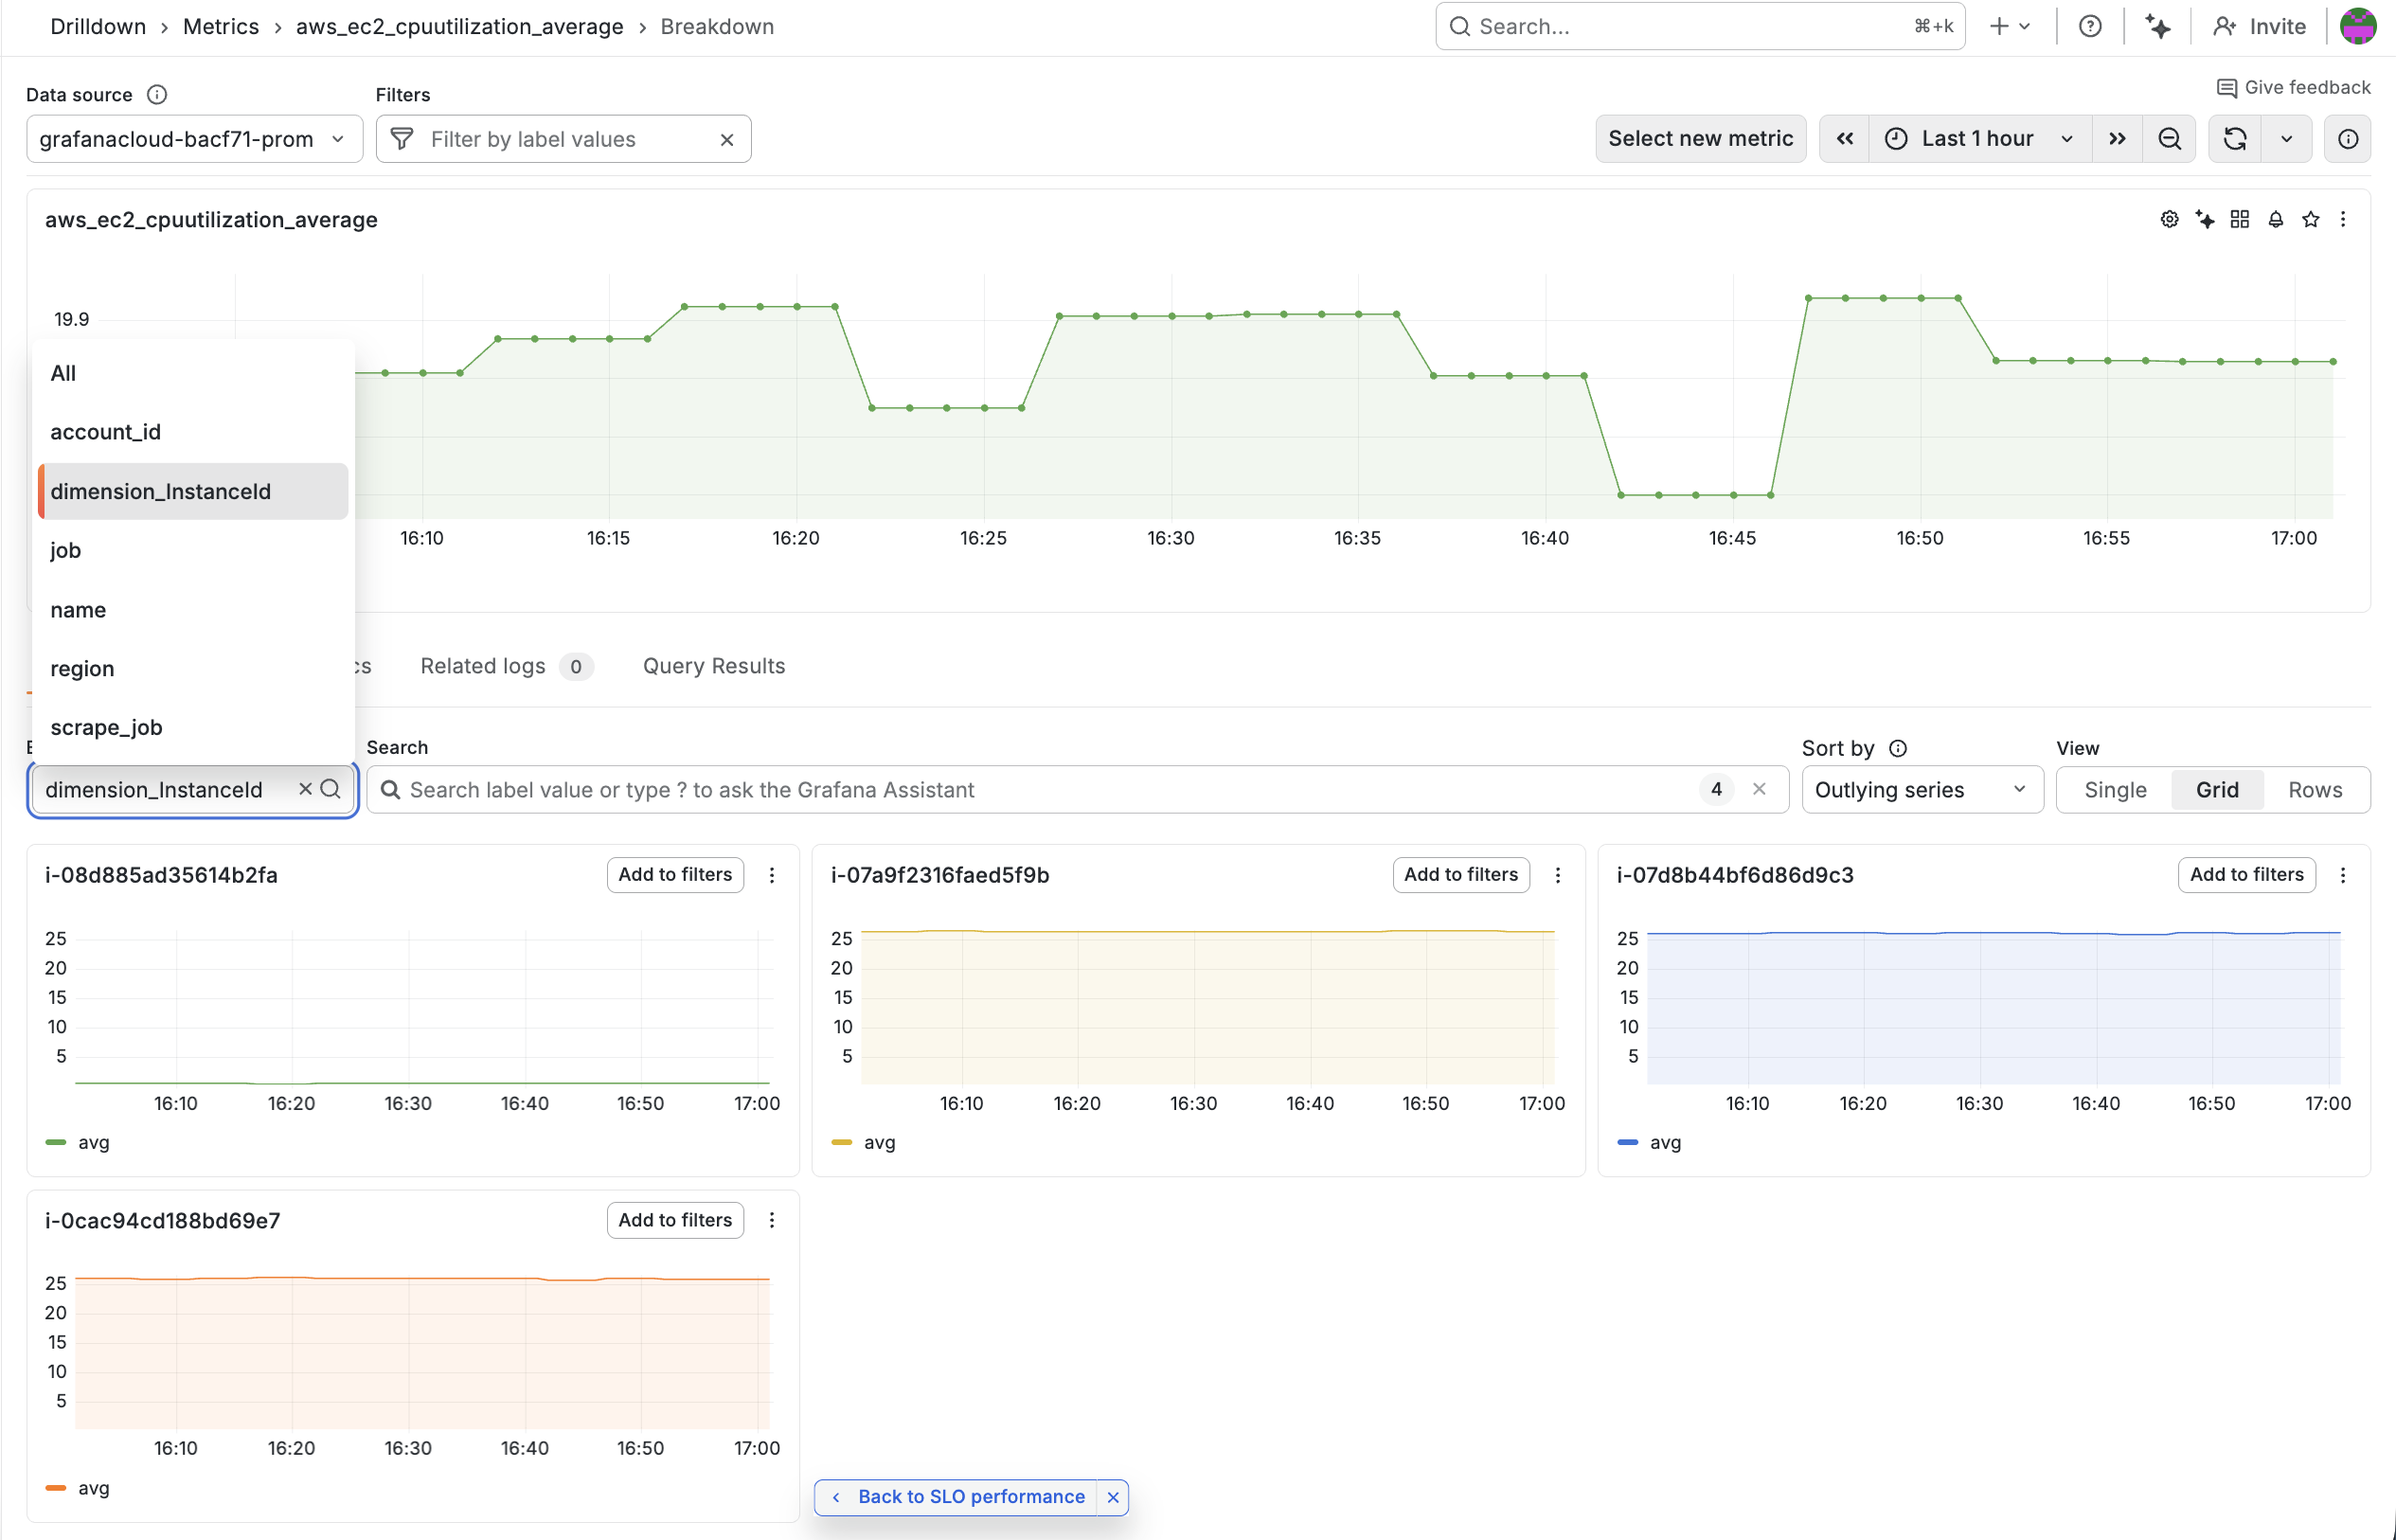The width and height of the screenshot is (2396, 1540).
Task: Open the i-07a9f2316faed5f9b panel three-dot menu
Action: tap(1558, 875)
